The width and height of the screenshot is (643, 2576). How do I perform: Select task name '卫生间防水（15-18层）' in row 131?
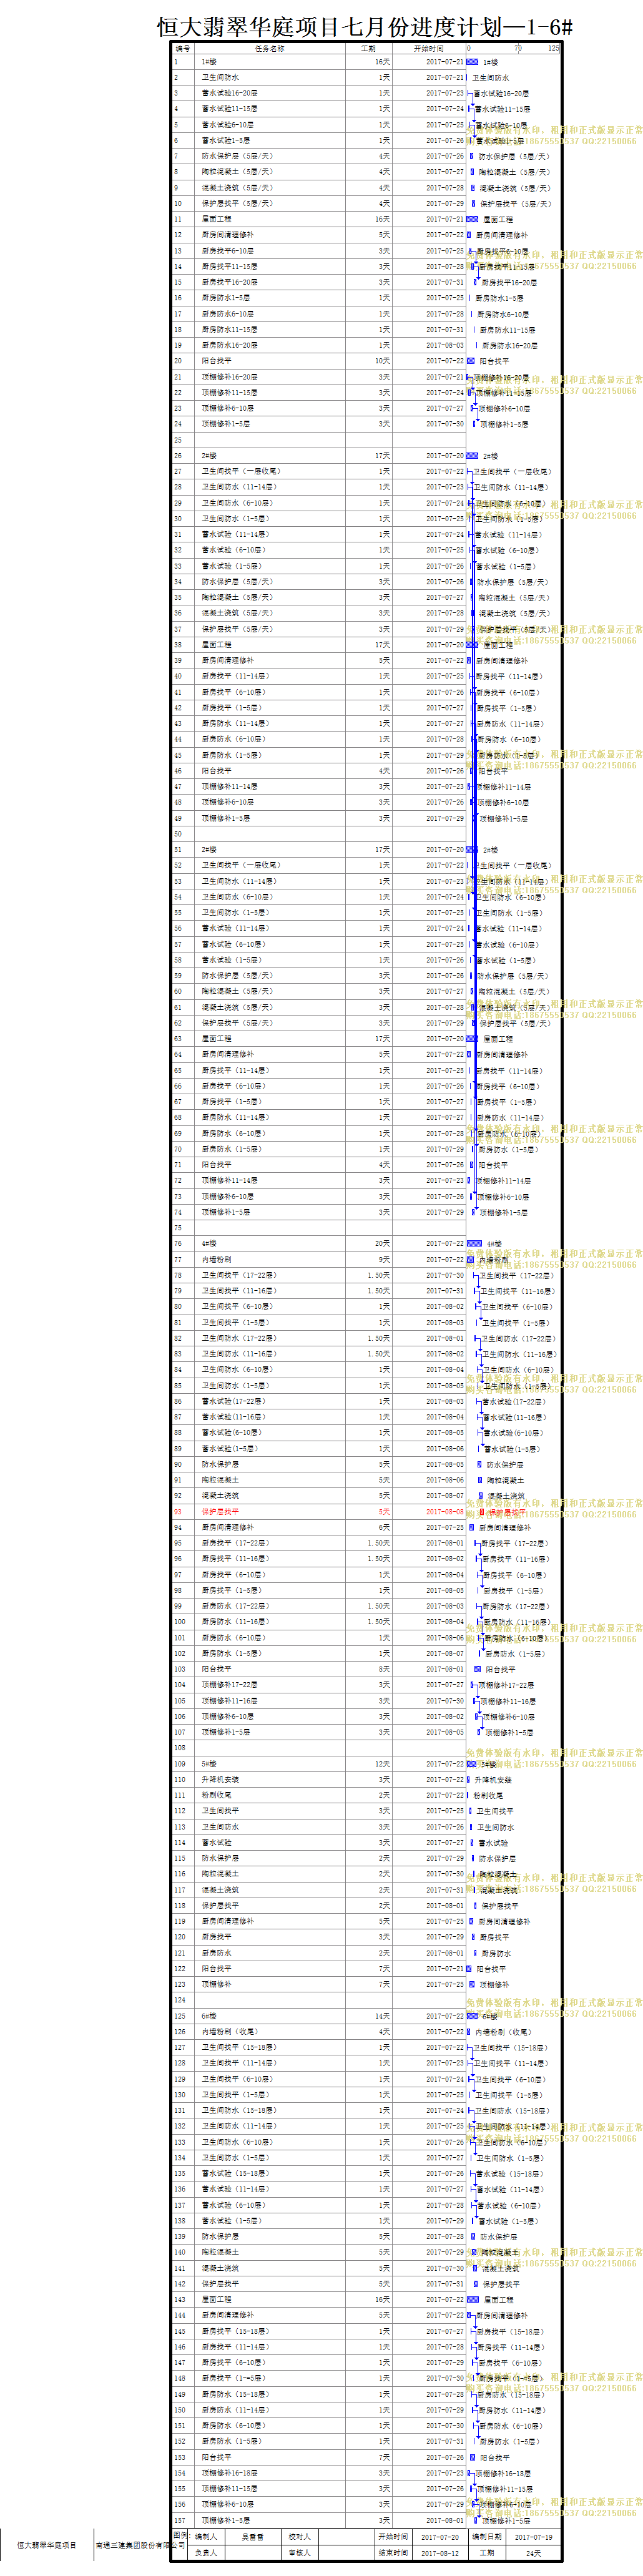238,2110
